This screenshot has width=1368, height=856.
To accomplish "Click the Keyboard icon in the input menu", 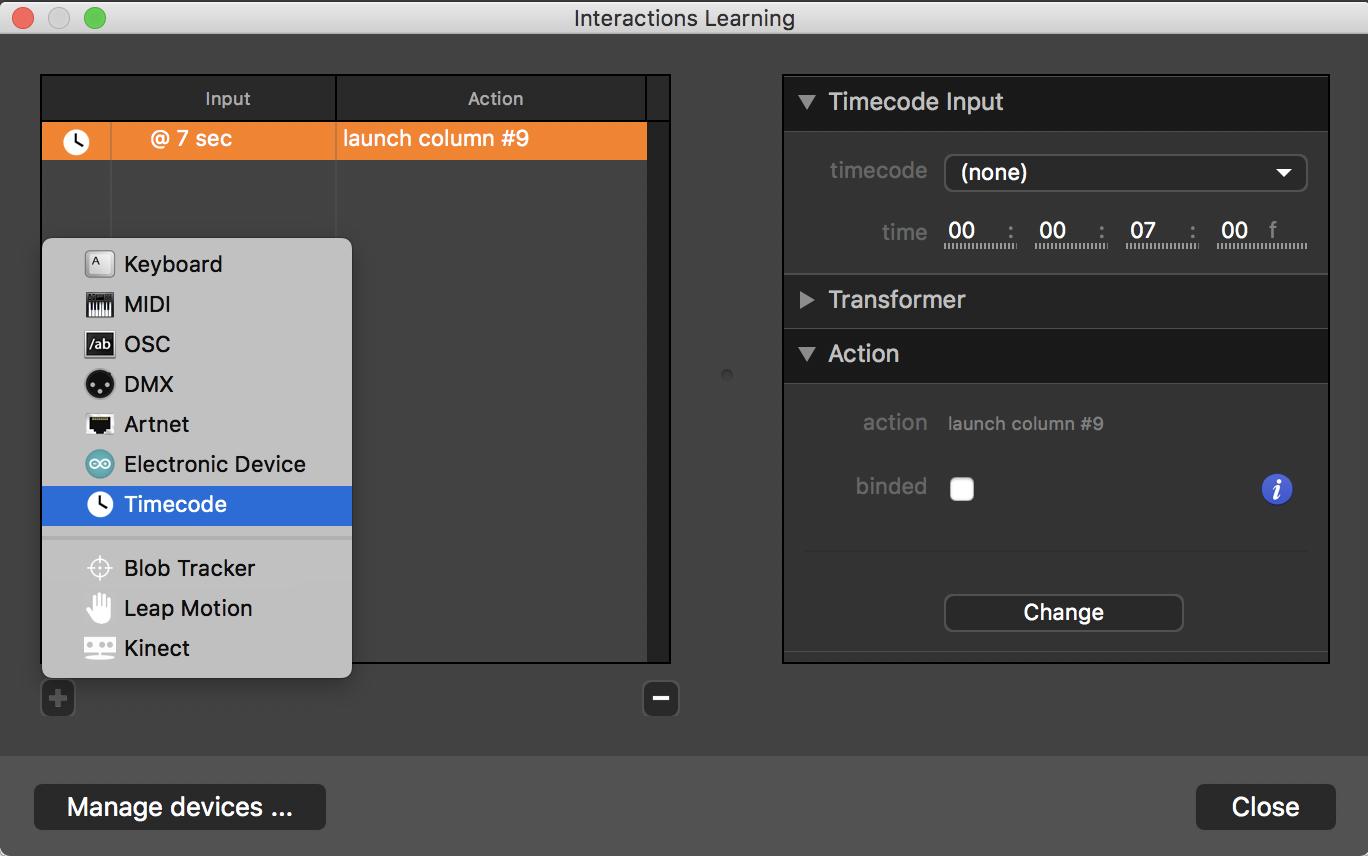I will [x=99, y=264].
